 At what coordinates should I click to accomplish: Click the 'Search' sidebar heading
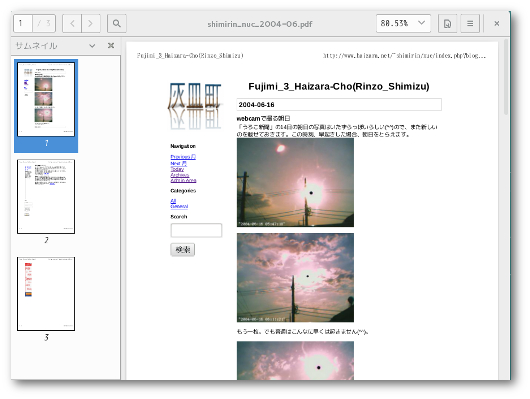point(178,216)
